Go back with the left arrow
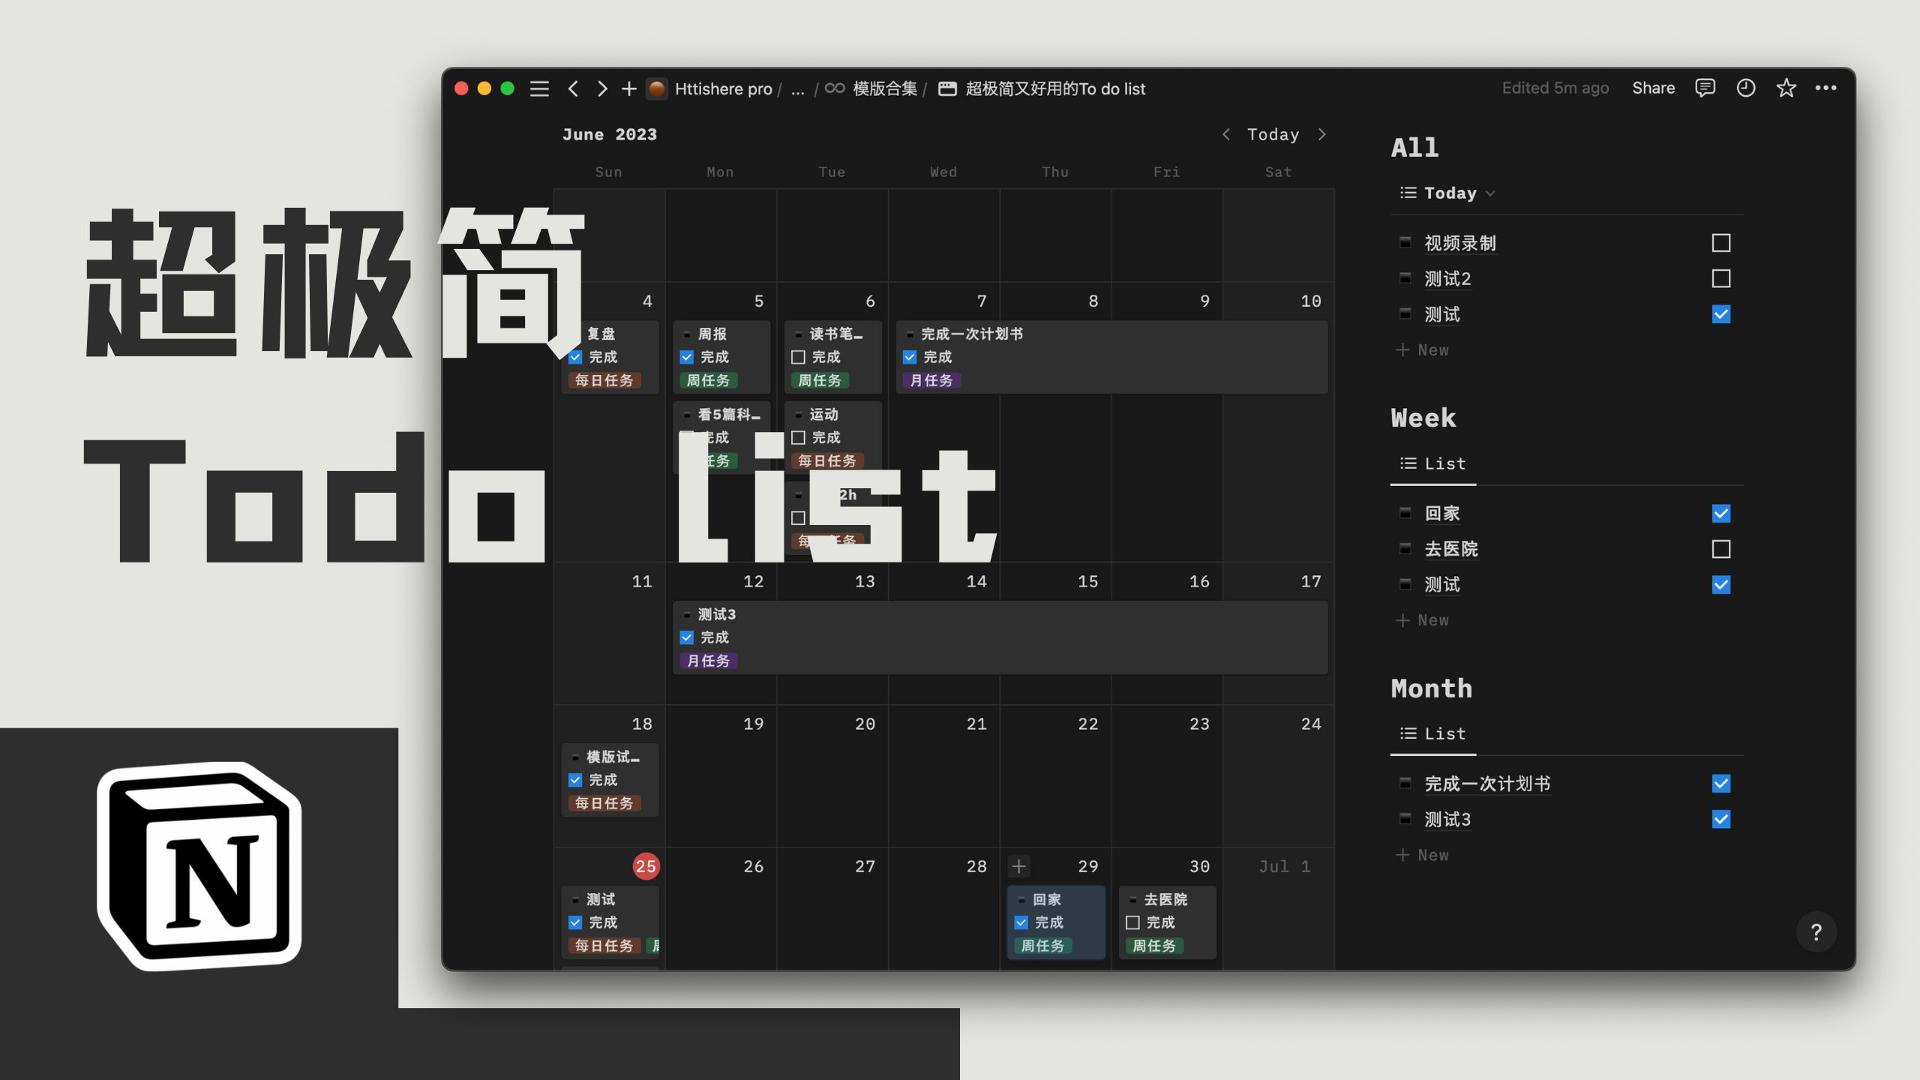Screen dimensions: 1920x1080 tap(573, 89)
